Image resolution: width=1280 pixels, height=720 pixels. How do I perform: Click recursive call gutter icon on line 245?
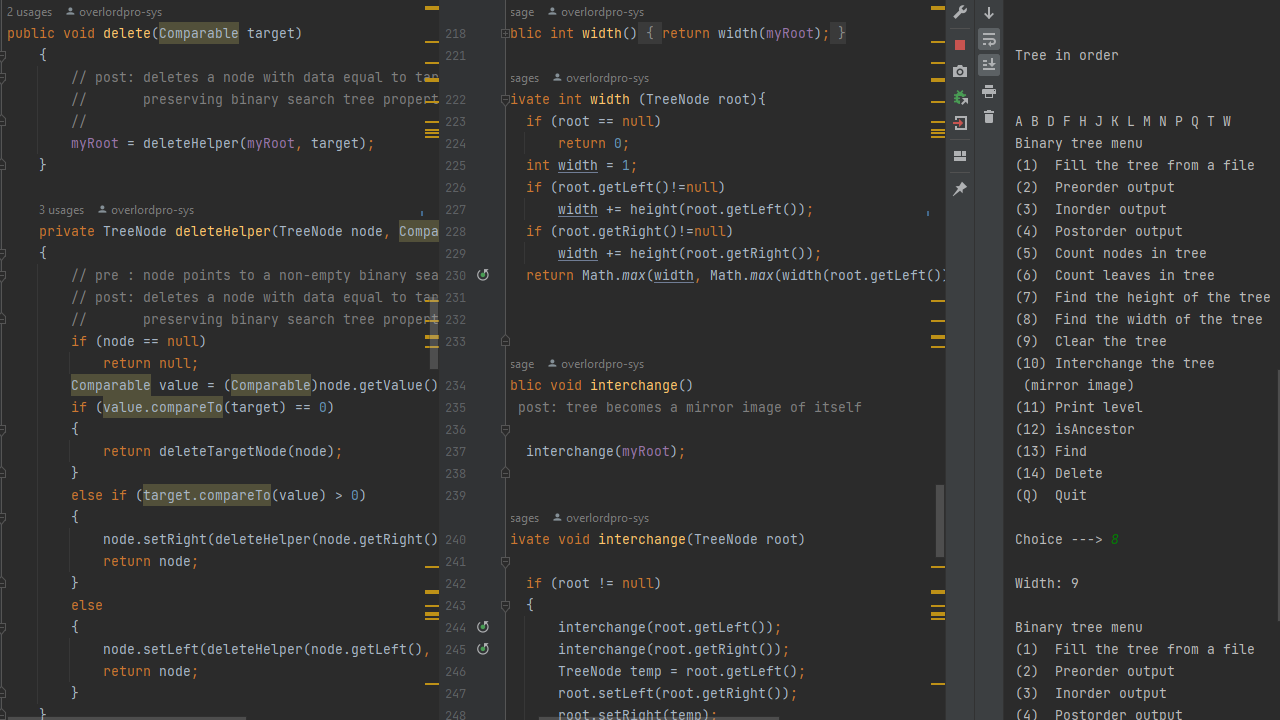483,649
